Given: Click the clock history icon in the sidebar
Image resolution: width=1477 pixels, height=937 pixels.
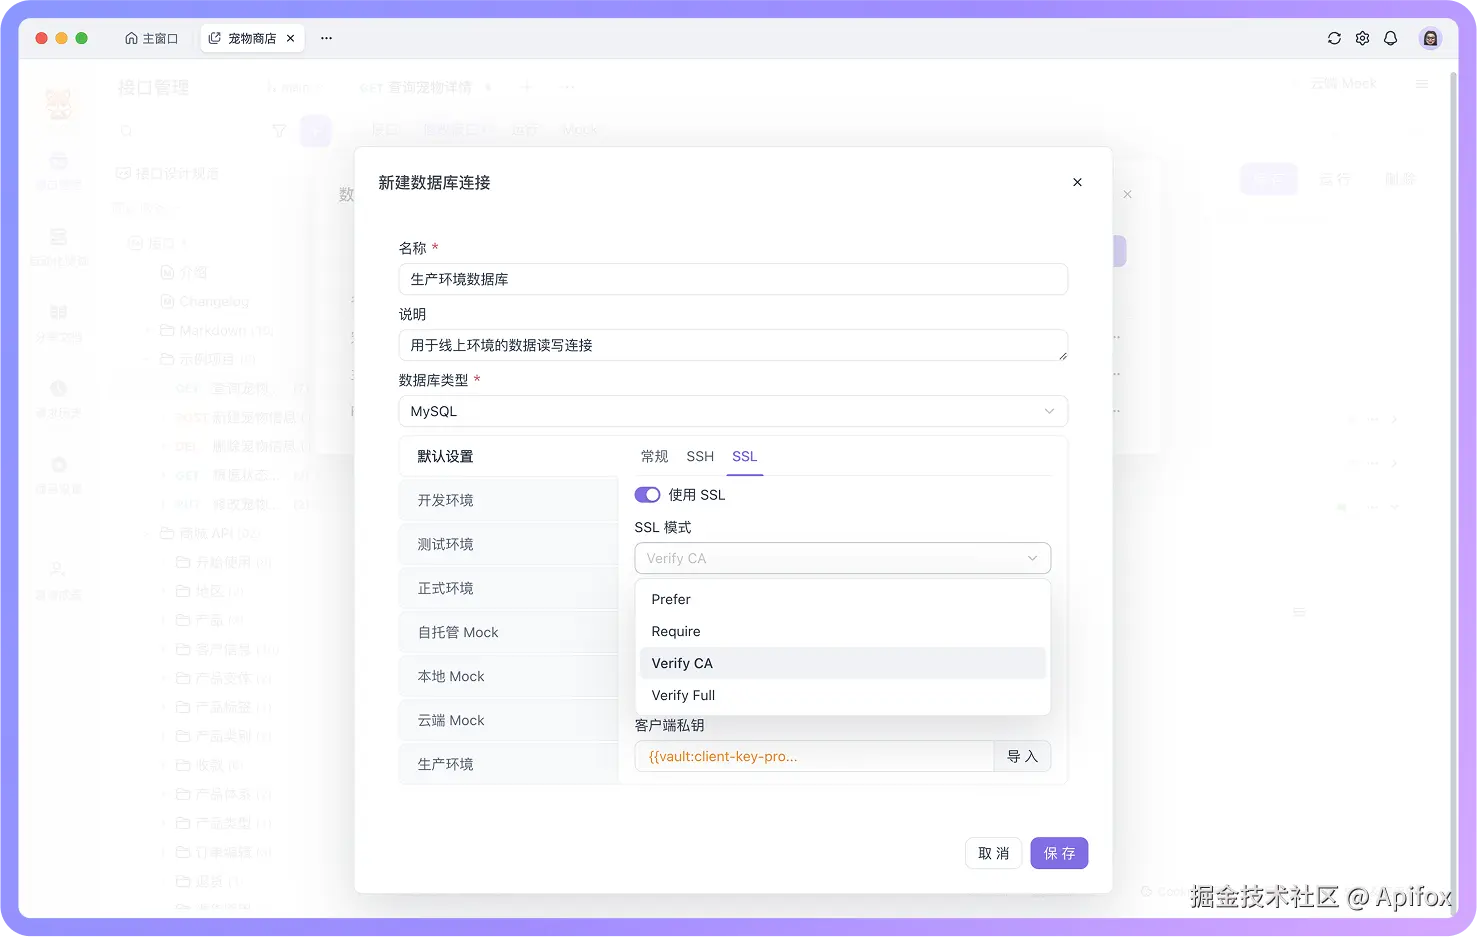Looking at the screenshot, I should (59, 396).
